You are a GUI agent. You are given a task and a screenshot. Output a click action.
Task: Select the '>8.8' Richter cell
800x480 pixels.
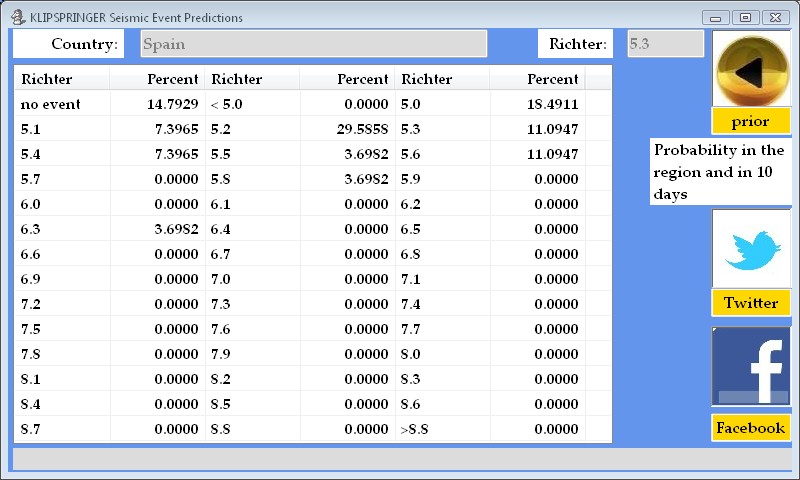pos(442,429)
